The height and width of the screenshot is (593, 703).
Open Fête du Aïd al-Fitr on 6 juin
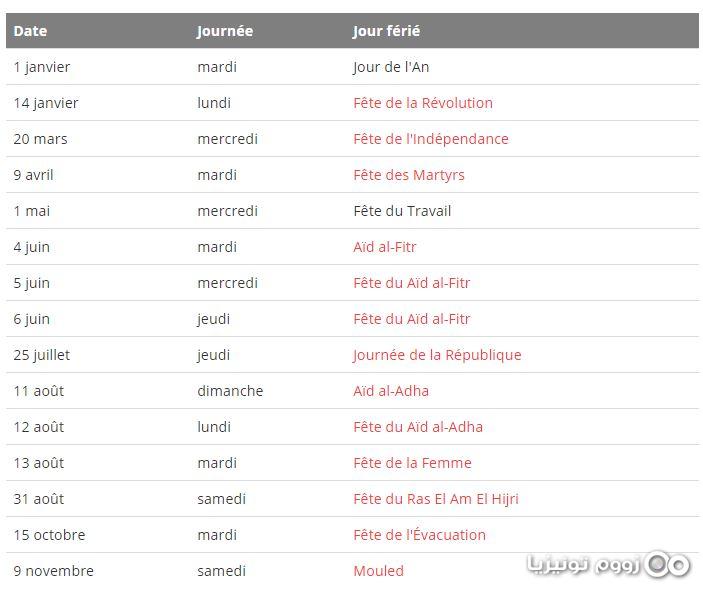[411, 319]
